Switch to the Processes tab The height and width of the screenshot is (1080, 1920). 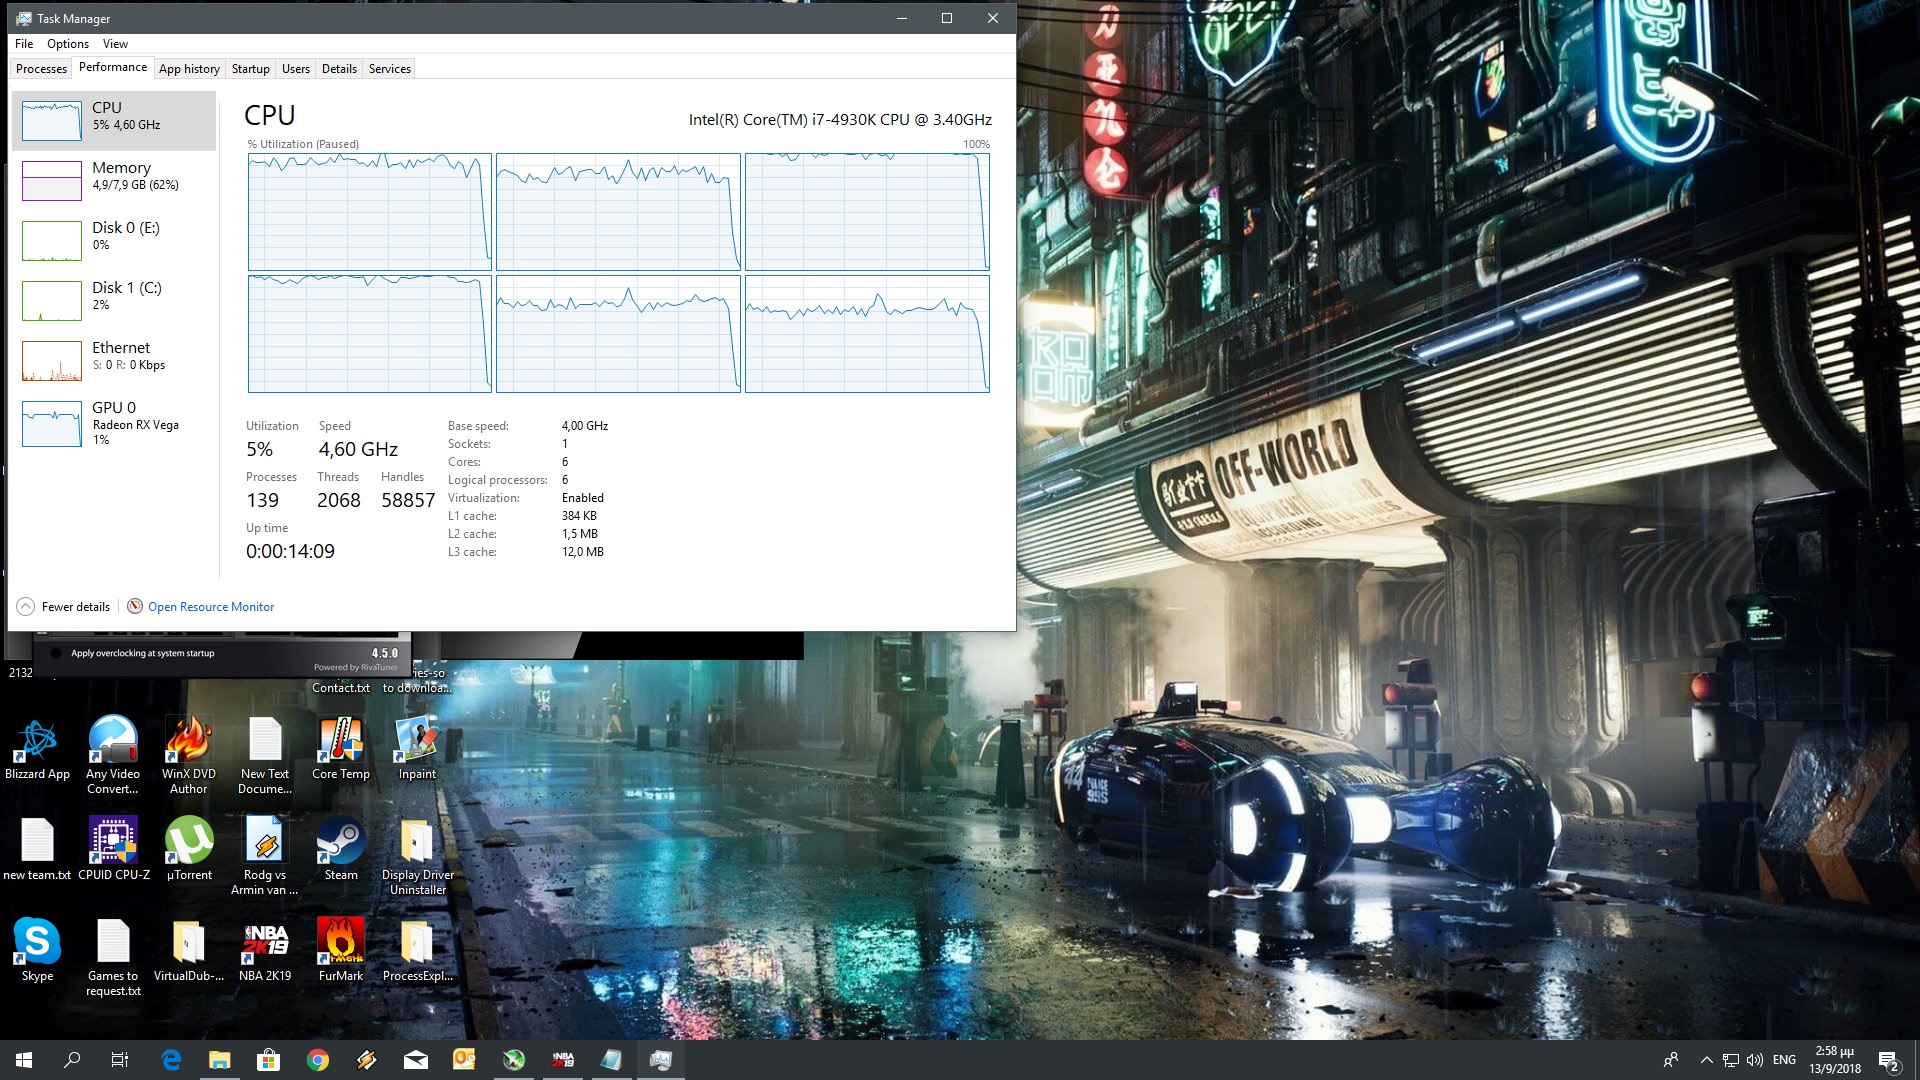41,69
